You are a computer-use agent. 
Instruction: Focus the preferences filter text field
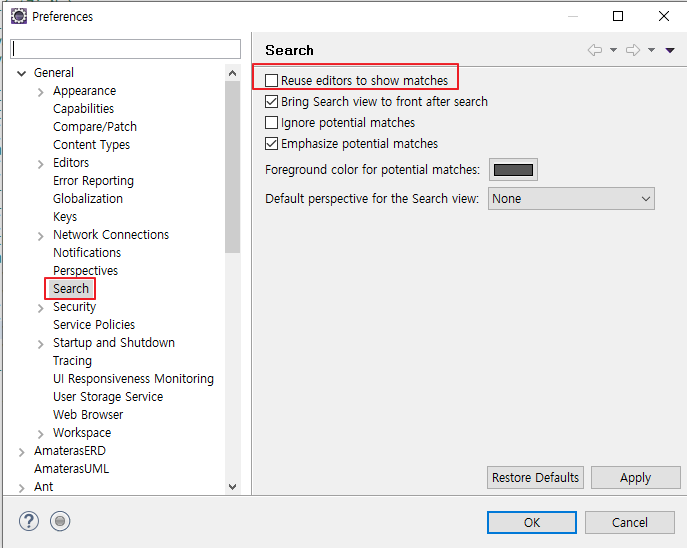click(125, 49)
